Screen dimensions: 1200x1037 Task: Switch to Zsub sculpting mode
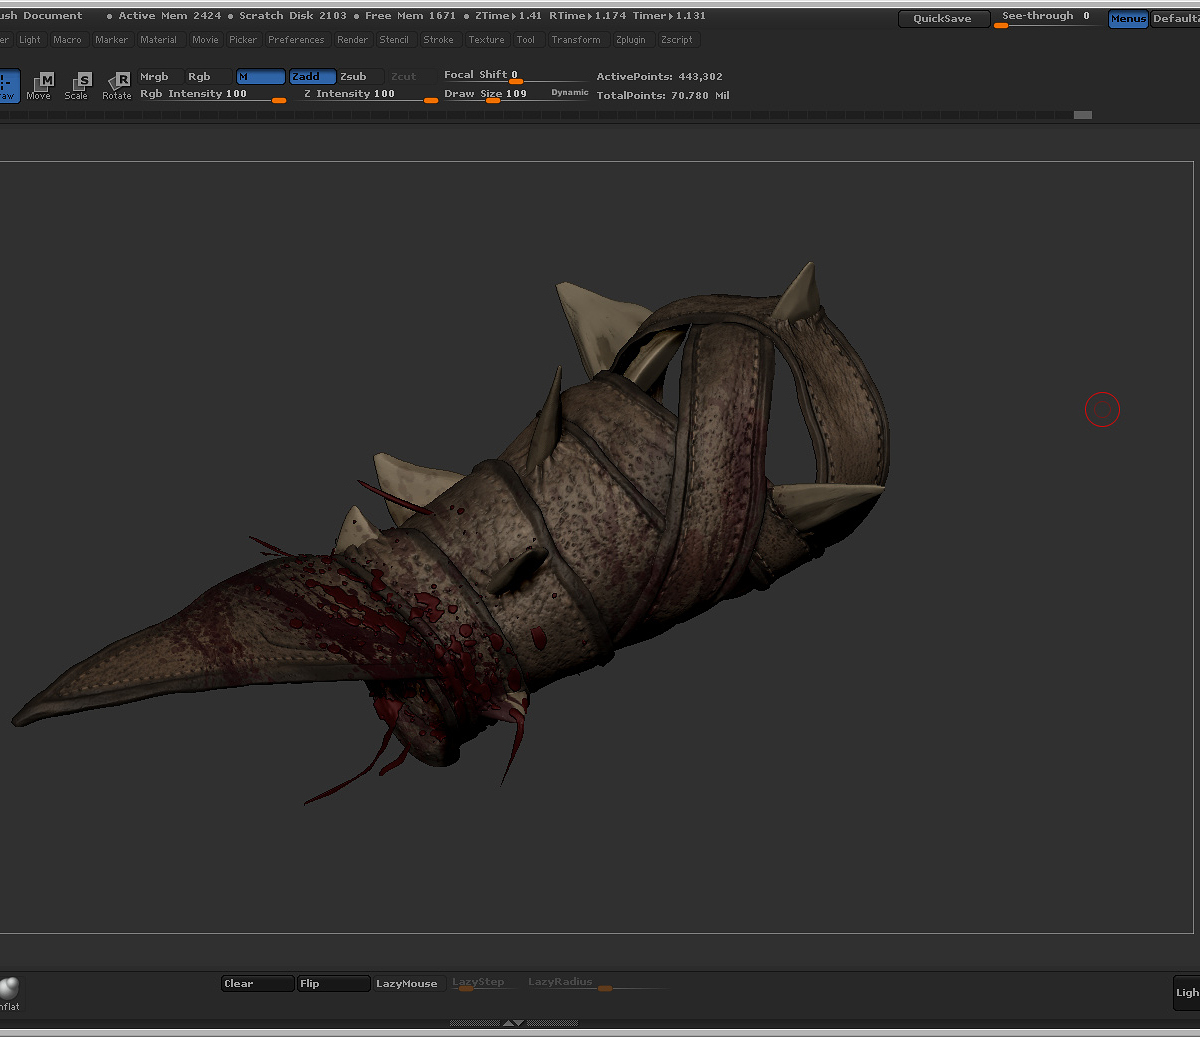(361, 77)
